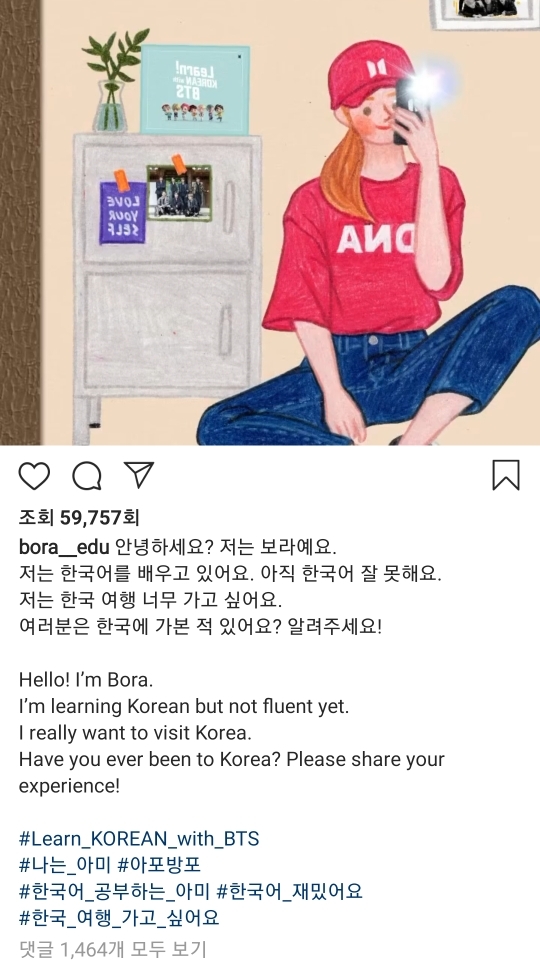Open hashtag #한국어_재밌어요
Viewport: 540px width, 971px height.
(290, 892)
